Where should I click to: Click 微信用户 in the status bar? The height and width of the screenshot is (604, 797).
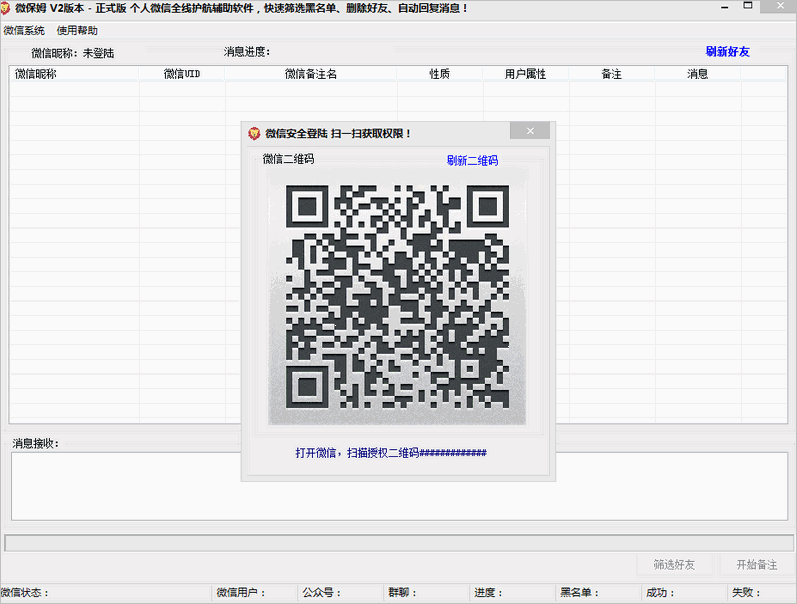click(x=241, y=593)
